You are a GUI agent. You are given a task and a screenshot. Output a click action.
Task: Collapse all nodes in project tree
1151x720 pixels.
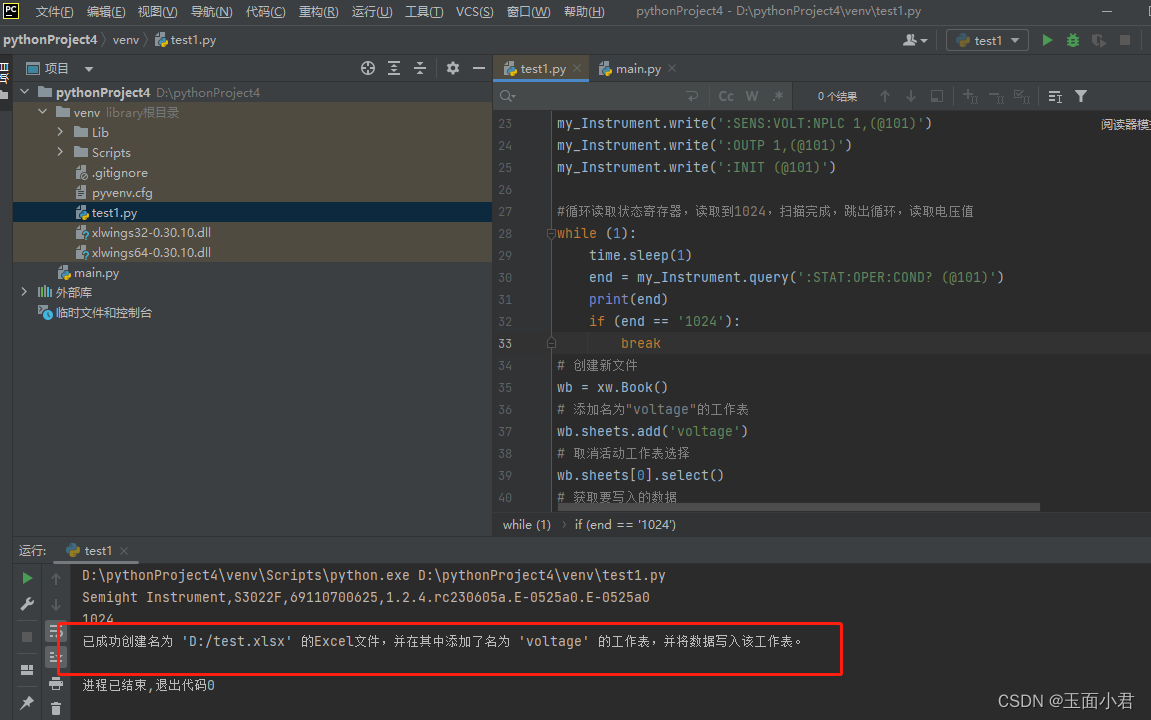(420, 68)
